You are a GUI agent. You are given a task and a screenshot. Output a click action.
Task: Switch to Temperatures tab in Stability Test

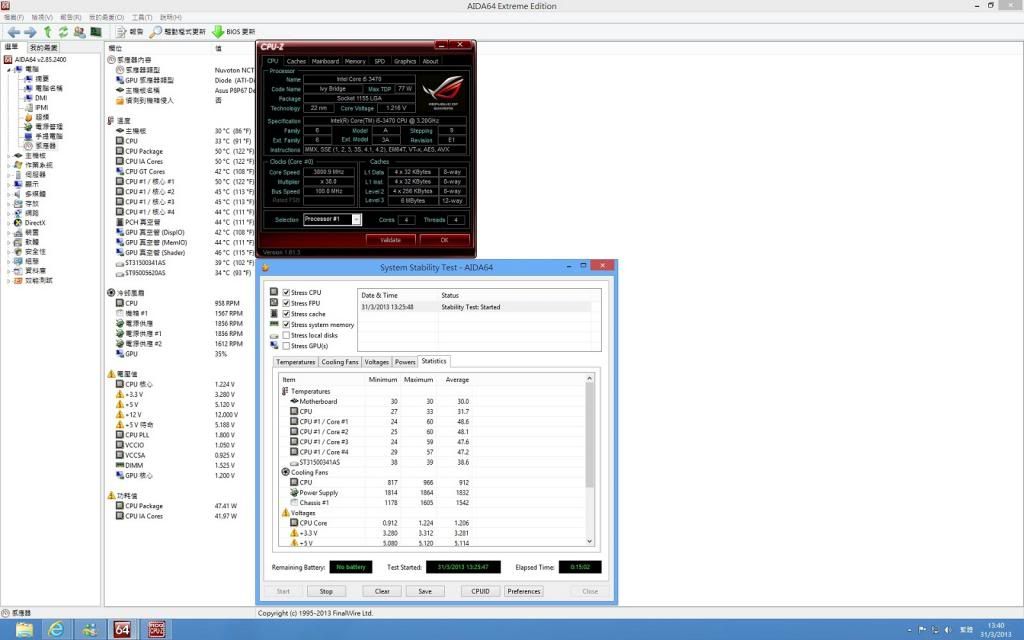[x=296, y=362]
